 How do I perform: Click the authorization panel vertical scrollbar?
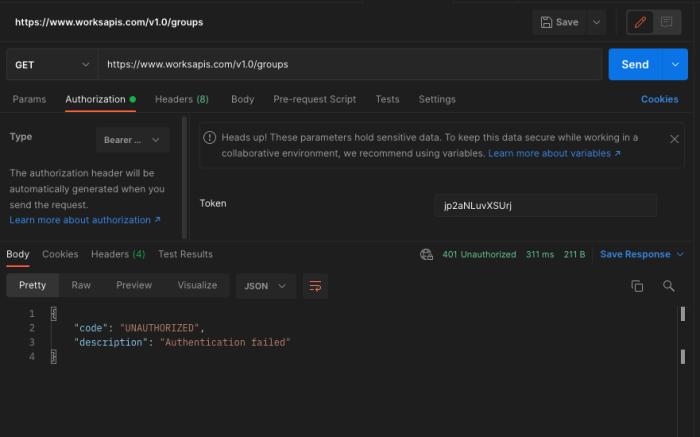point(184,178)
